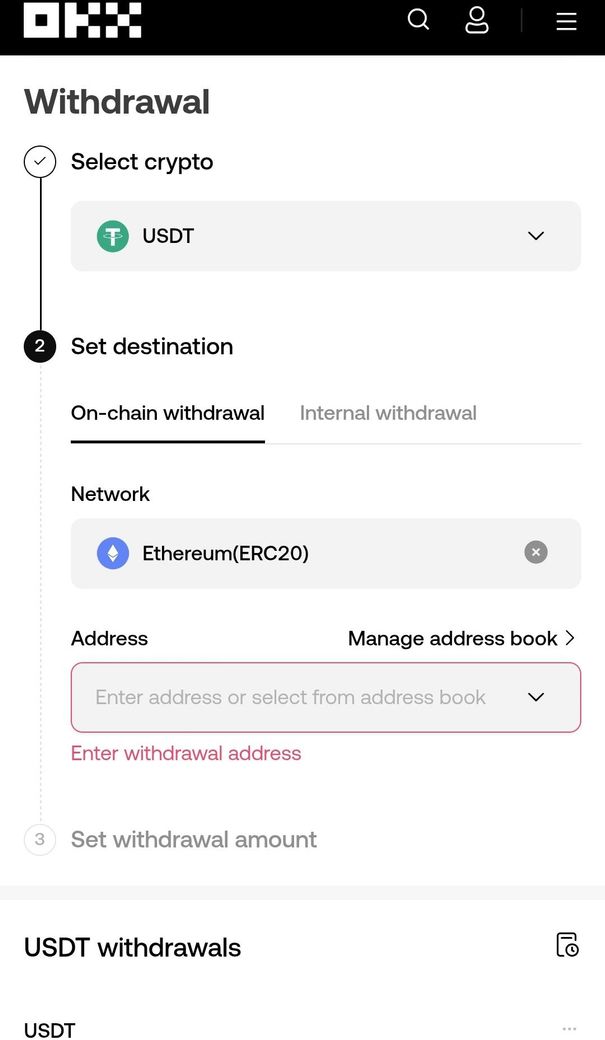Open the USDT withdrawal history icon
605x1040 pixels.
pyautogui.click(x=567, y=945)
